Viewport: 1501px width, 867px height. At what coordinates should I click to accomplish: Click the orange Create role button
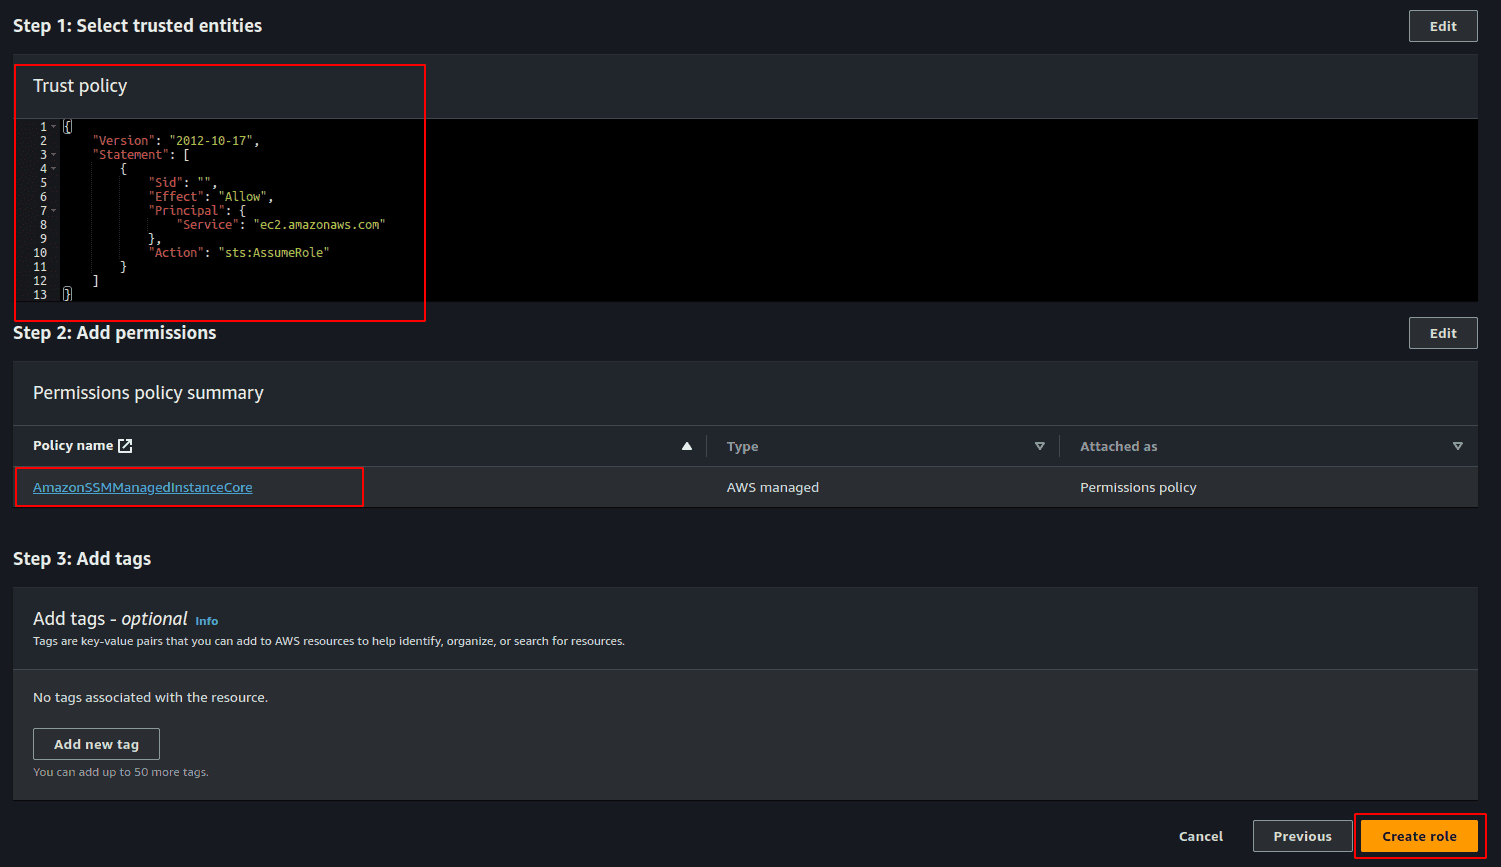tap(1419, 836)
